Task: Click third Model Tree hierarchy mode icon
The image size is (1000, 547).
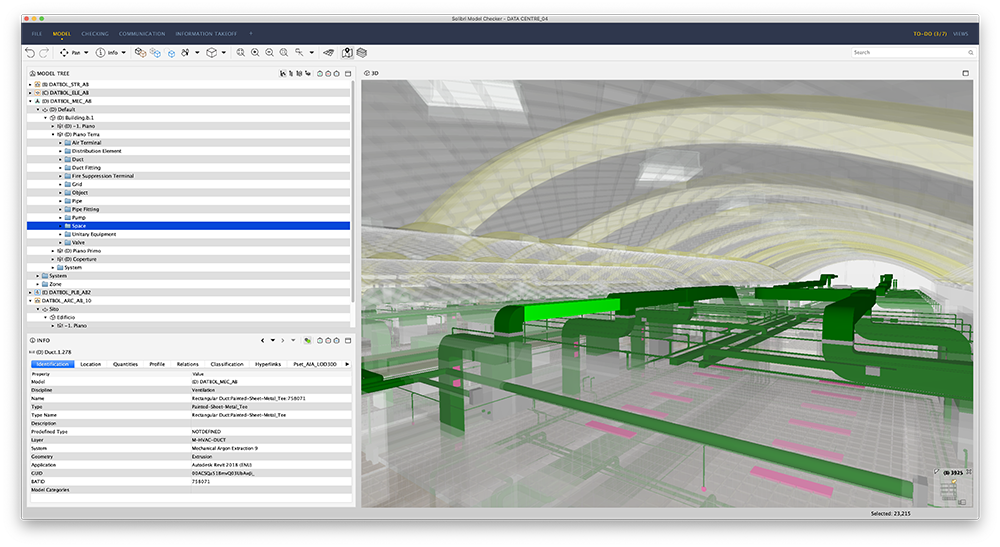Action: coord(300,74)
